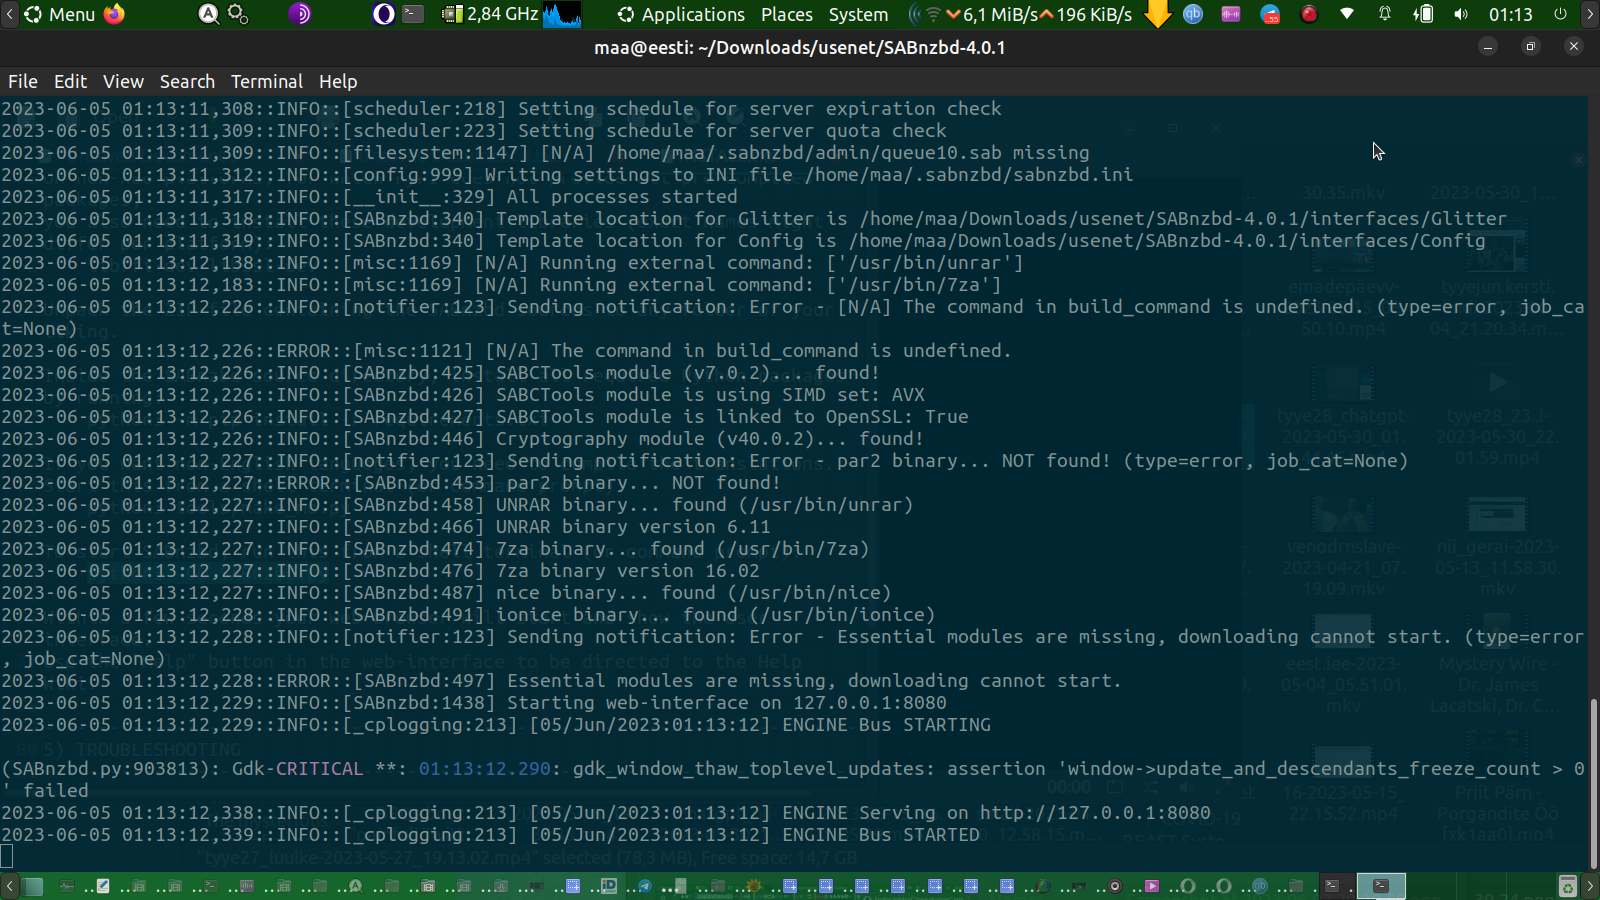Click '/home/maa/.sabnzbd/sabnzbd.ini' path text
Viewport: 1600px width, 900px height.
[x=969, y=175]
